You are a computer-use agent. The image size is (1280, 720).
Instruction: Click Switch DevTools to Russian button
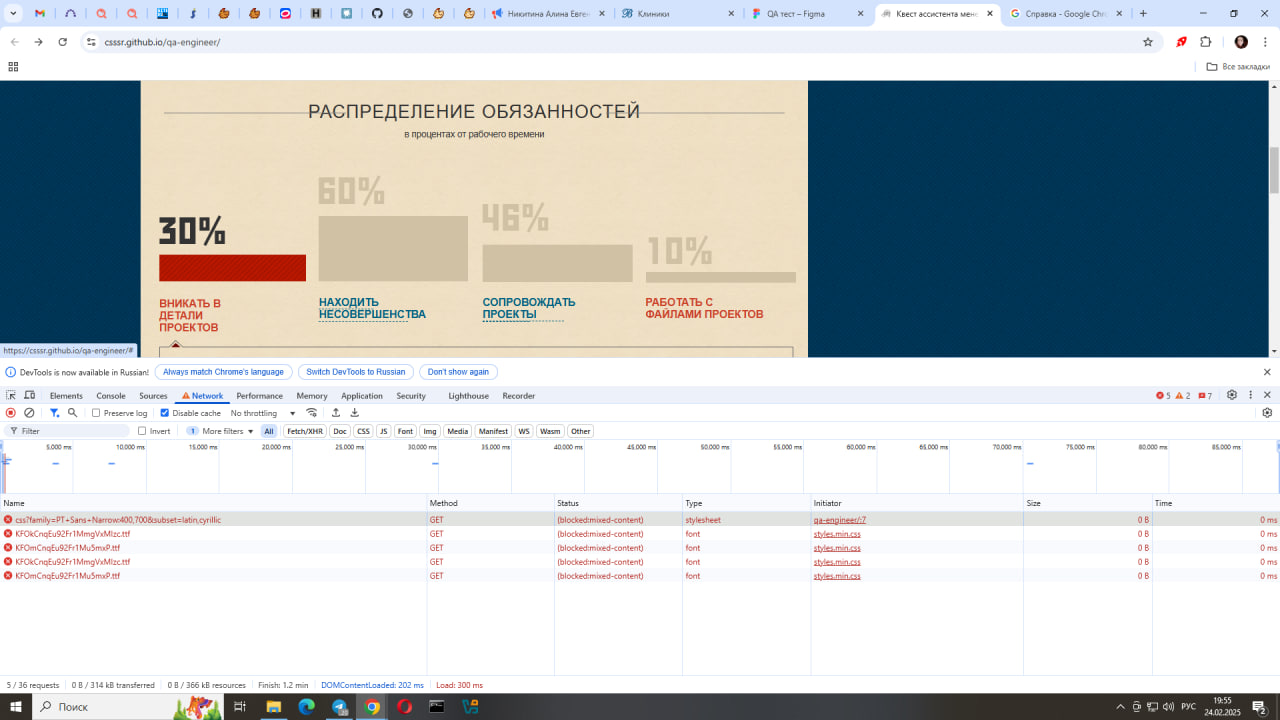point(355,372)
